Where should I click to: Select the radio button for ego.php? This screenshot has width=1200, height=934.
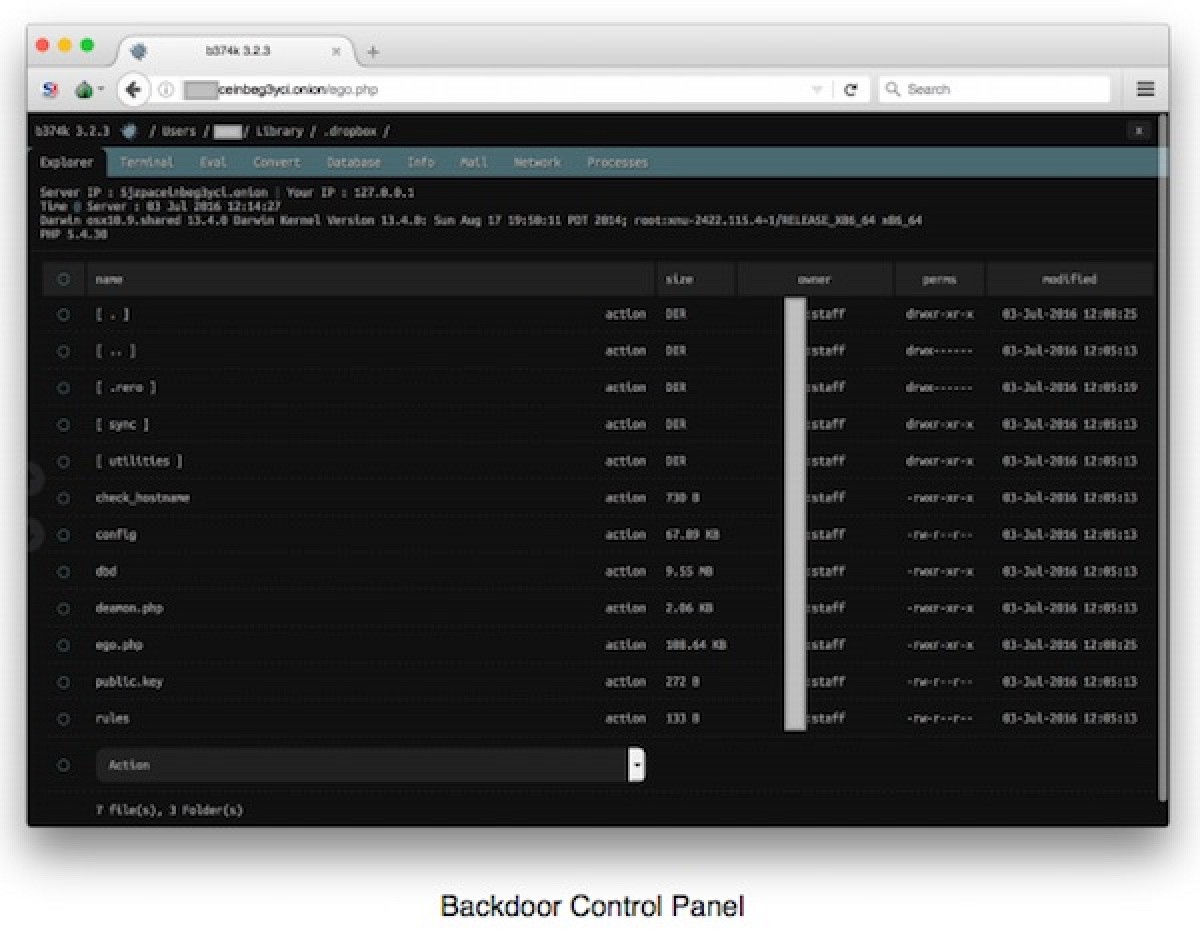[x=63, y=644]
